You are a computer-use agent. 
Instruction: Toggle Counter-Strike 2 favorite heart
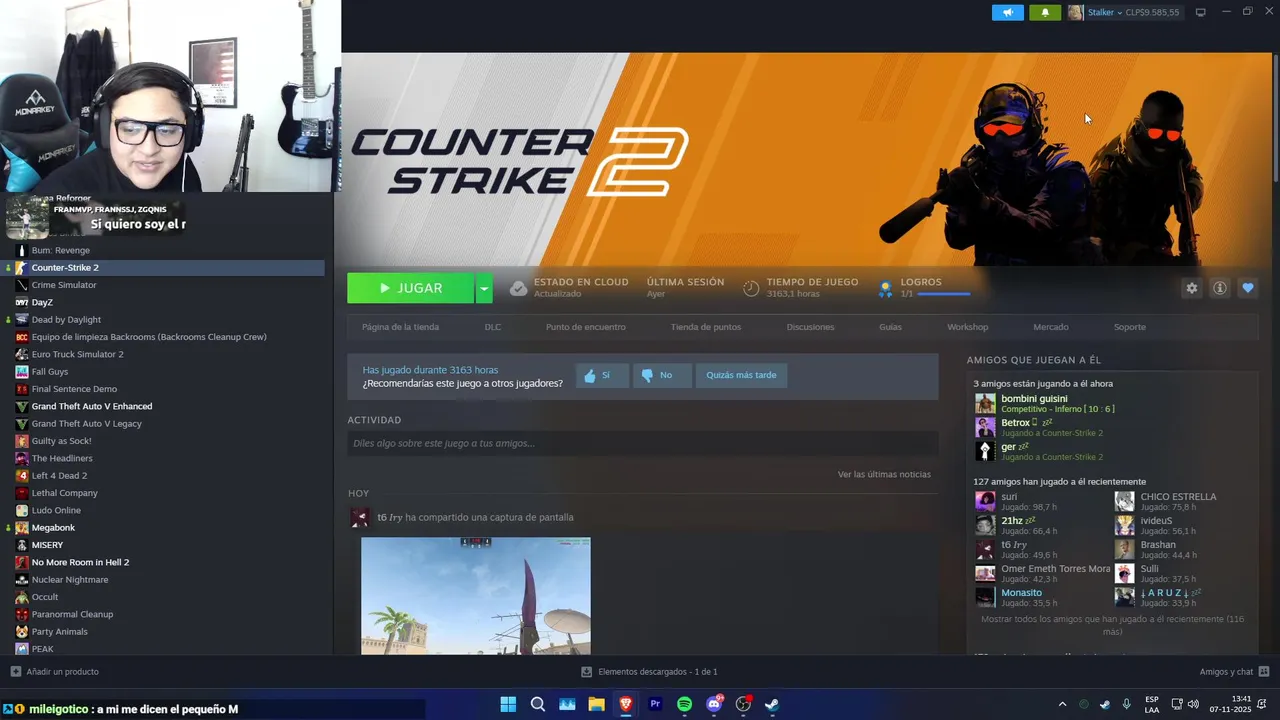(x=1247, y=288)
